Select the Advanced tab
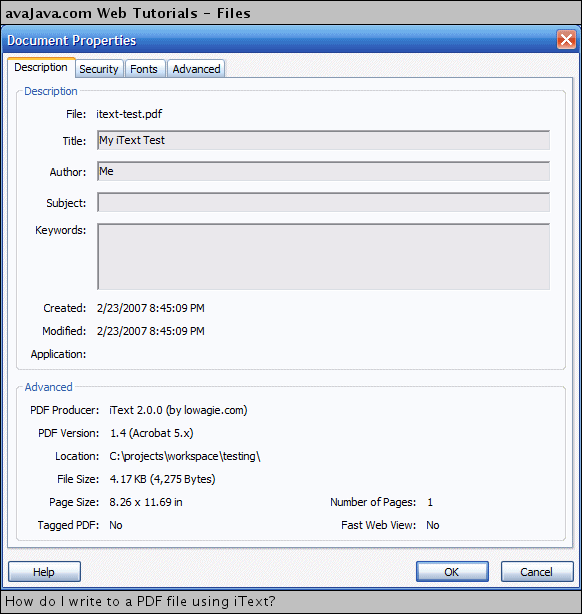 click(196, 69)
